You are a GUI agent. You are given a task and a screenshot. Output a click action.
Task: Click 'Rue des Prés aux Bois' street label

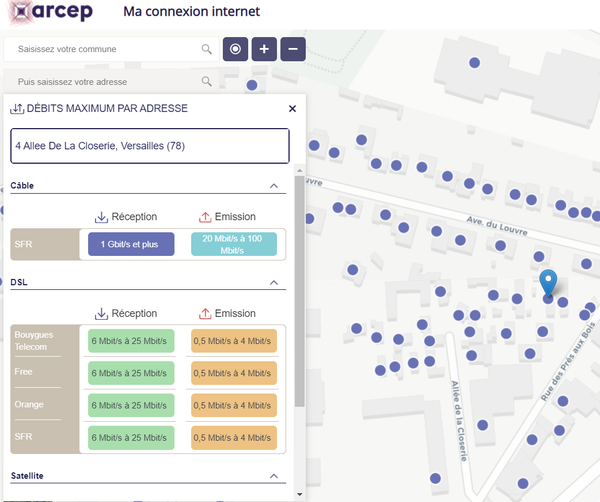tap(568, 362)
